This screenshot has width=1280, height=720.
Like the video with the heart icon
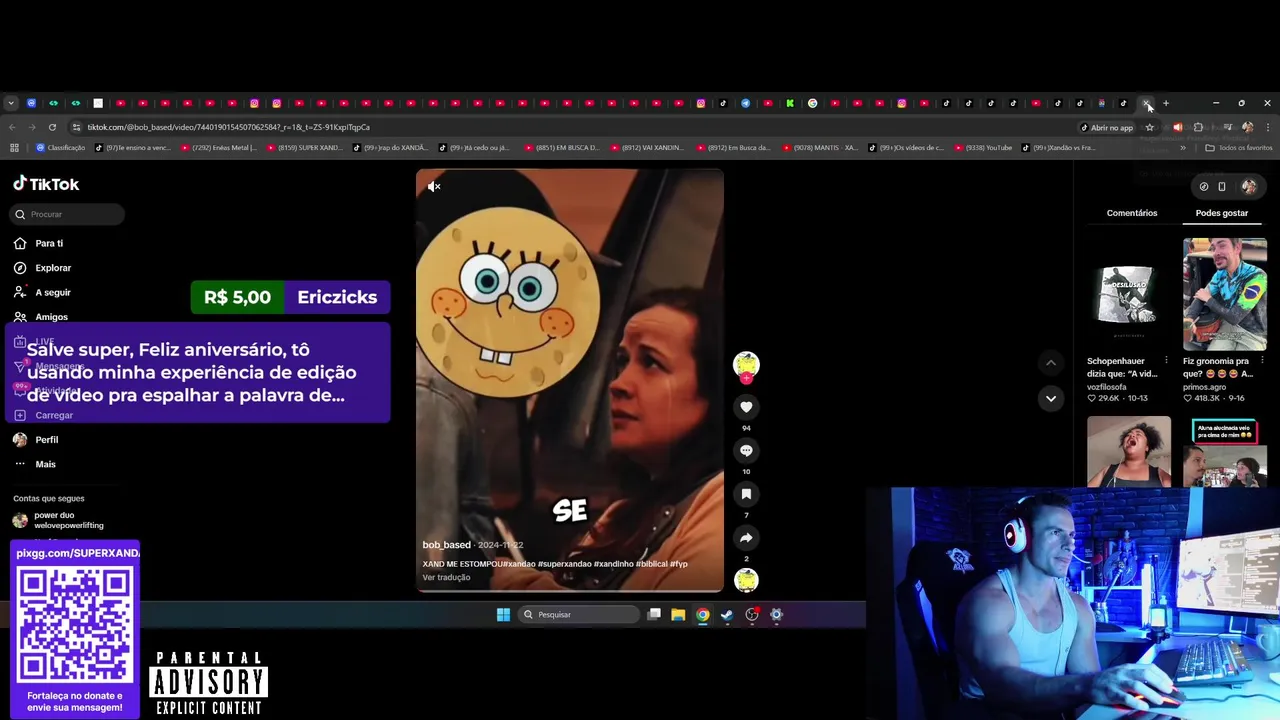(x=746, y=407)
